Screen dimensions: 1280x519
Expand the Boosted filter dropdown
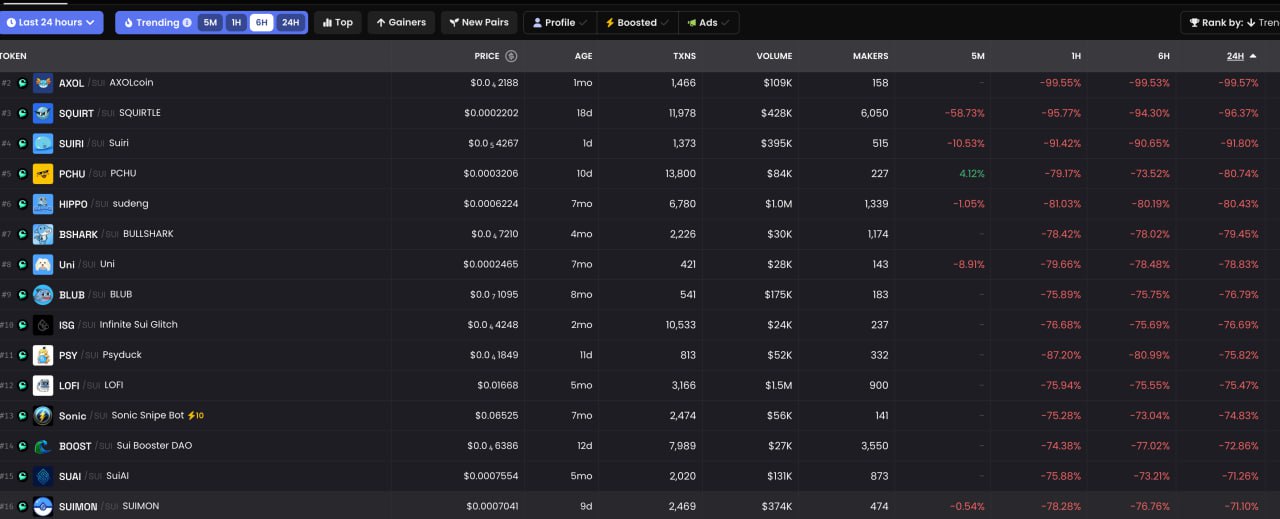pyautogui.click(x=636, y=22)
